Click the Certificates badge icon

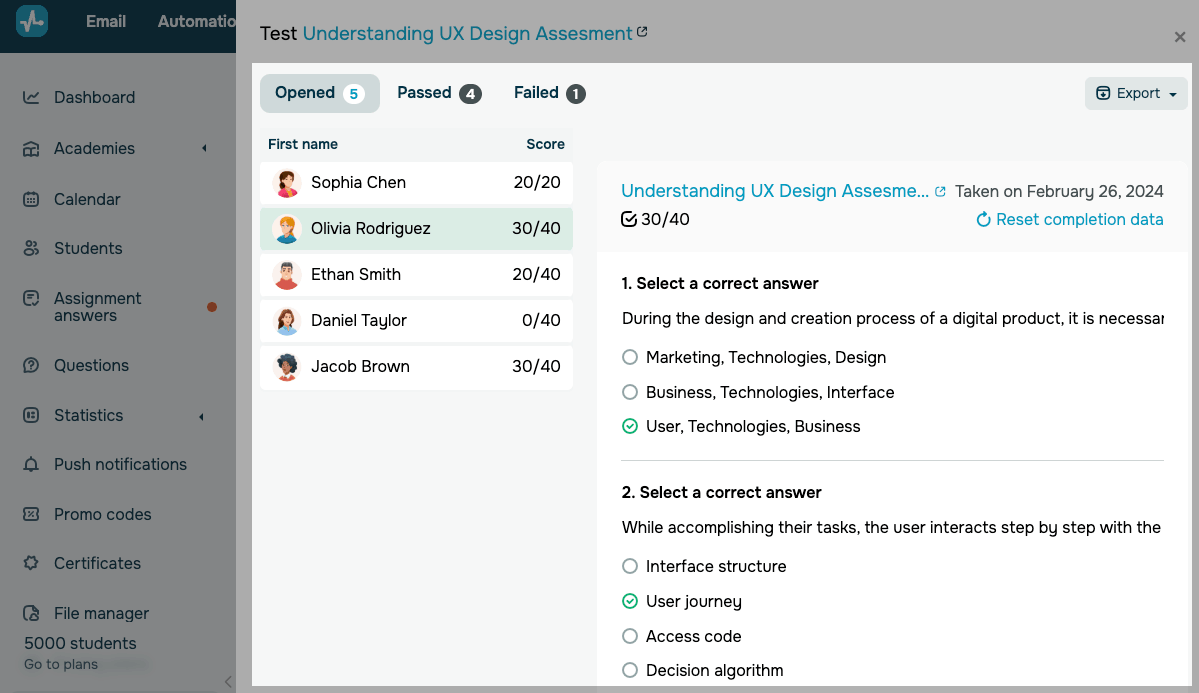pyautogui.click(x=31, y=563)
